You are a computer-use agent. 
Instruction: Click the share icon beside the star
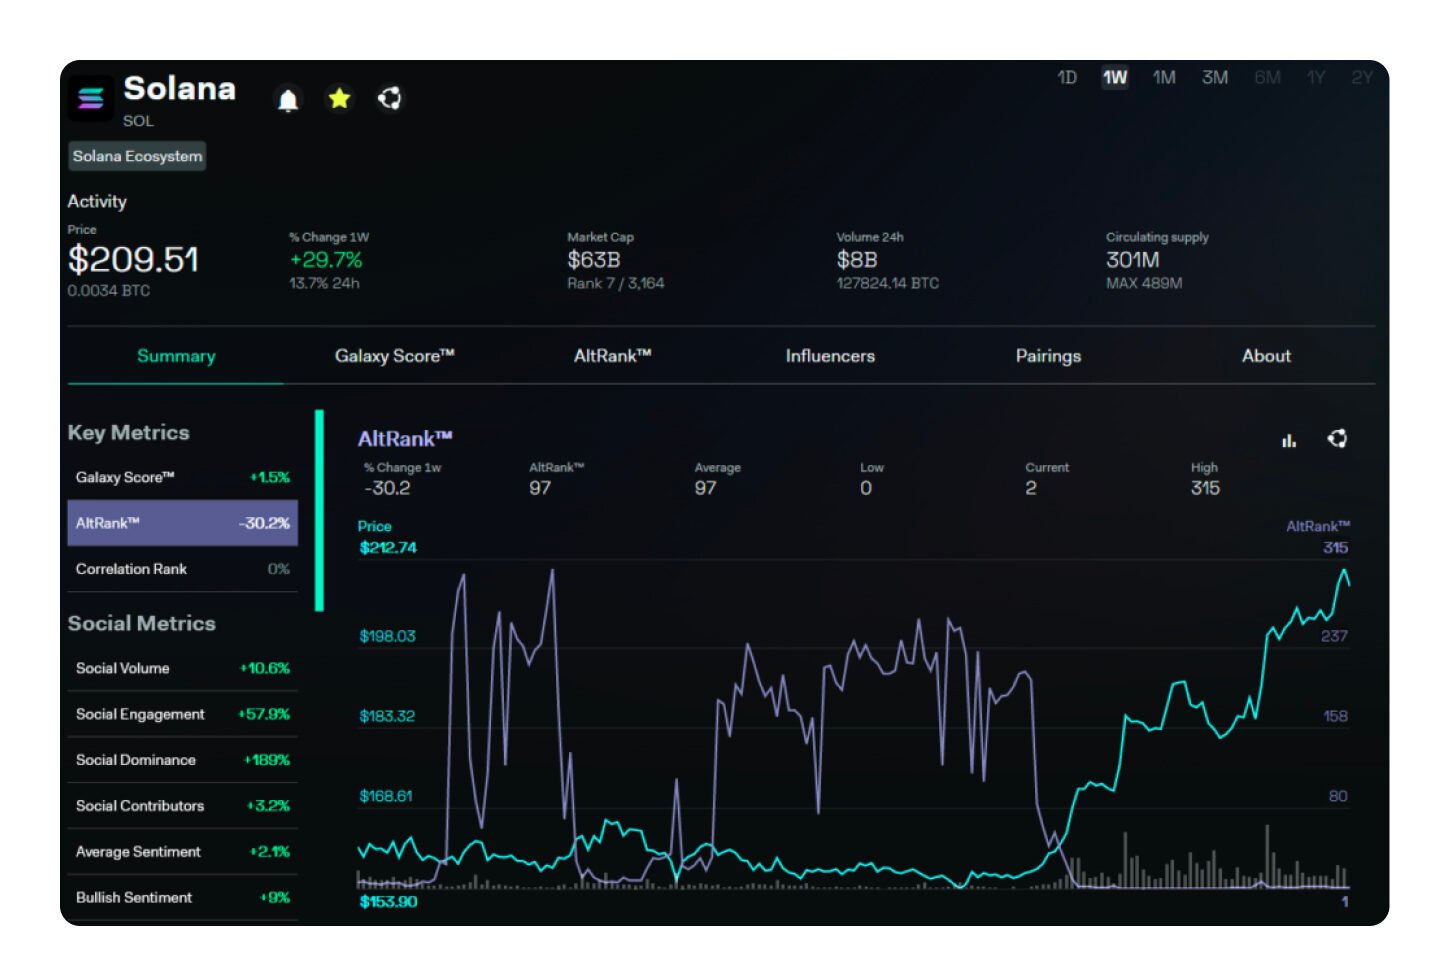(389, 98)
